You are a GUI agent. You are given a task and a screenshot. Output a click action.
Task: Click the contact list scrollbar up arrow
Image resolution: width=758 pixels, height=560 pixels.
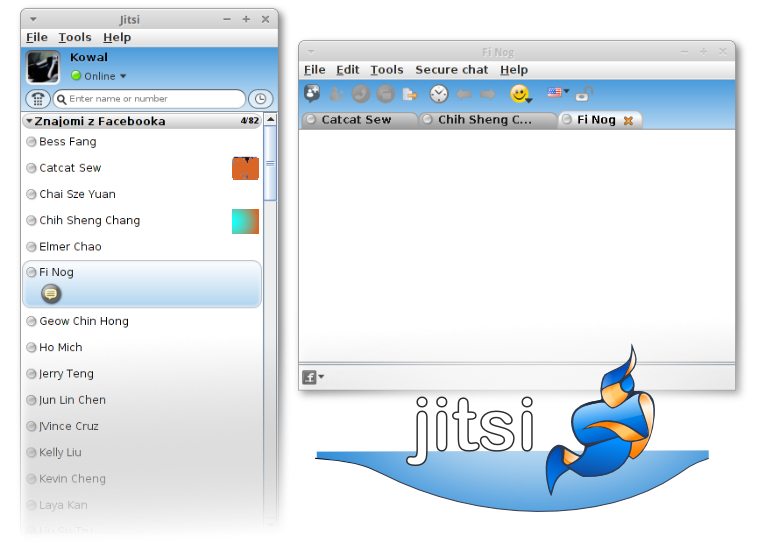[271, 119]
